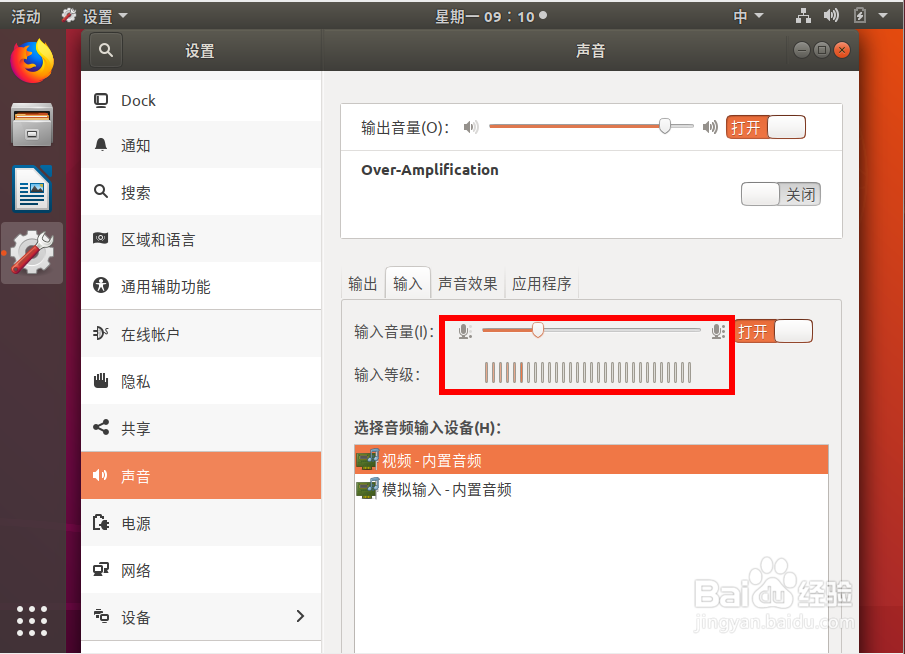The width and height of the screenshot is (905, 654).
Task: Click the microphone icon beside input volume
Action: [x=463, y=330]
